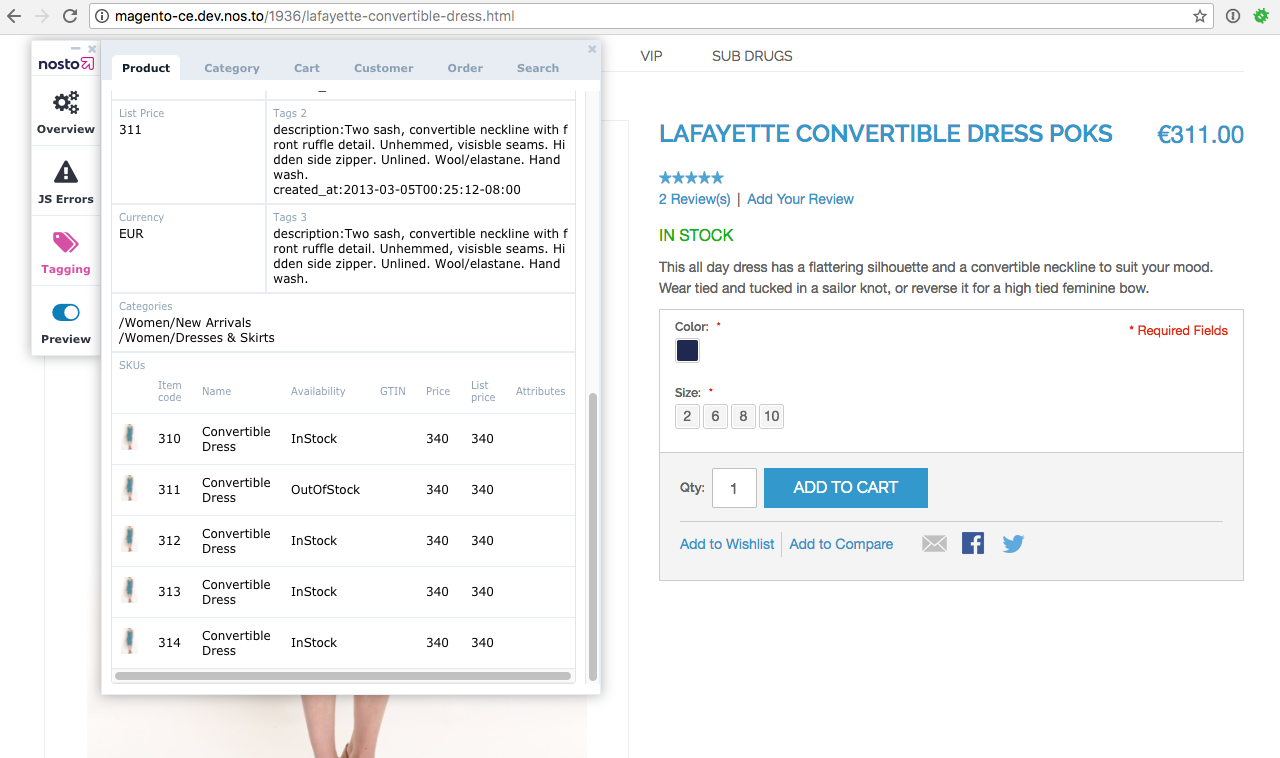Screen dimensions: 1280x758
Task: Switch to the Customer tab
Action: point(383,68)
